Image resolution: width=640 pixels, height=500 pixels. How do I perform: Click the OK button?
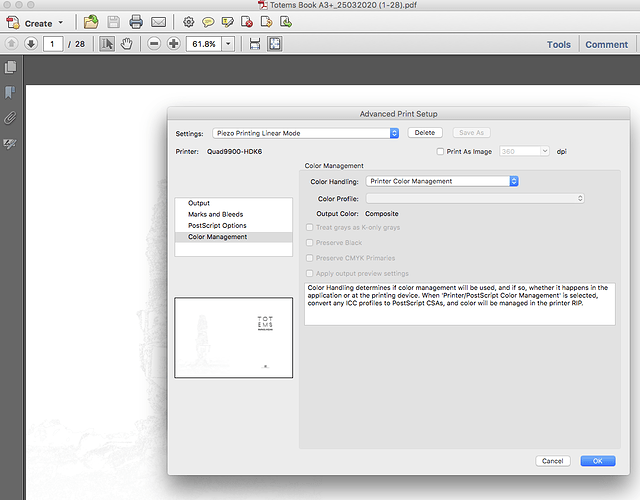[596, 461]
